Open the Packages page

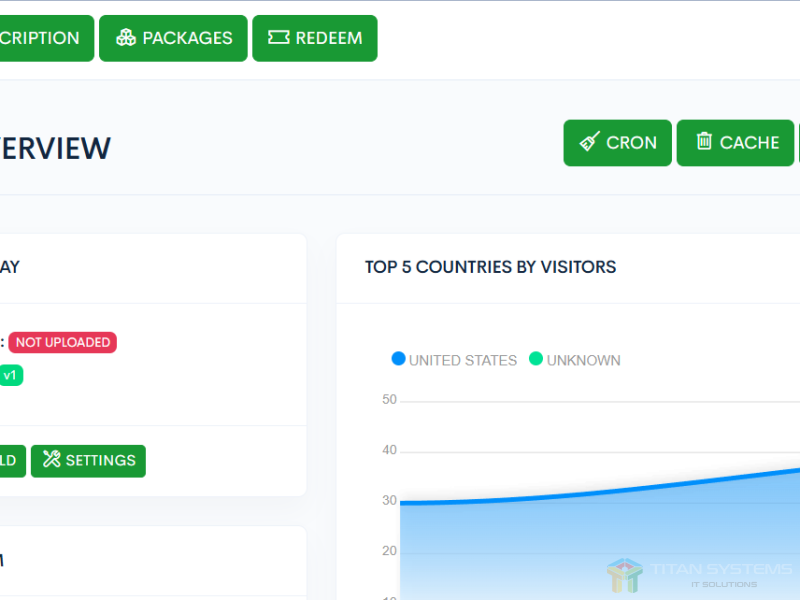tap(173, 38)
